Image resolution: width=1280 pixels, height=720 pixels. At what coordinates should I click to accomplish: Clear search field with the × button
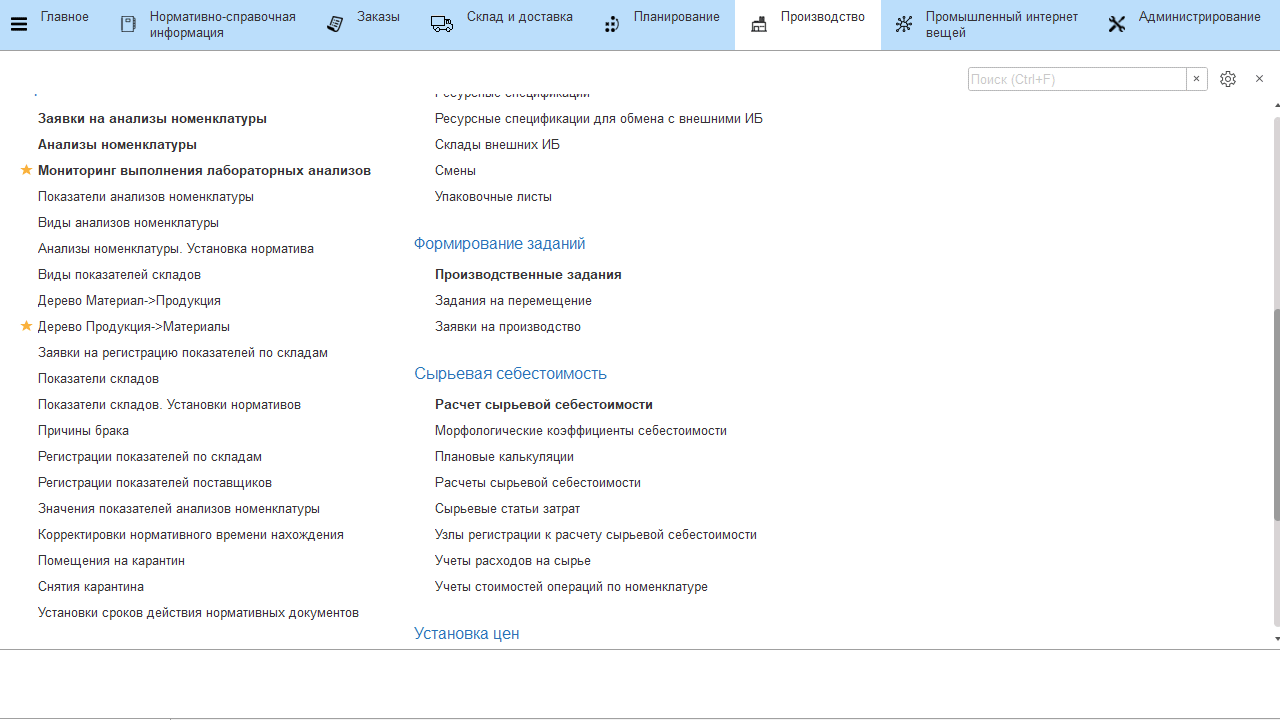(1196, 79)
